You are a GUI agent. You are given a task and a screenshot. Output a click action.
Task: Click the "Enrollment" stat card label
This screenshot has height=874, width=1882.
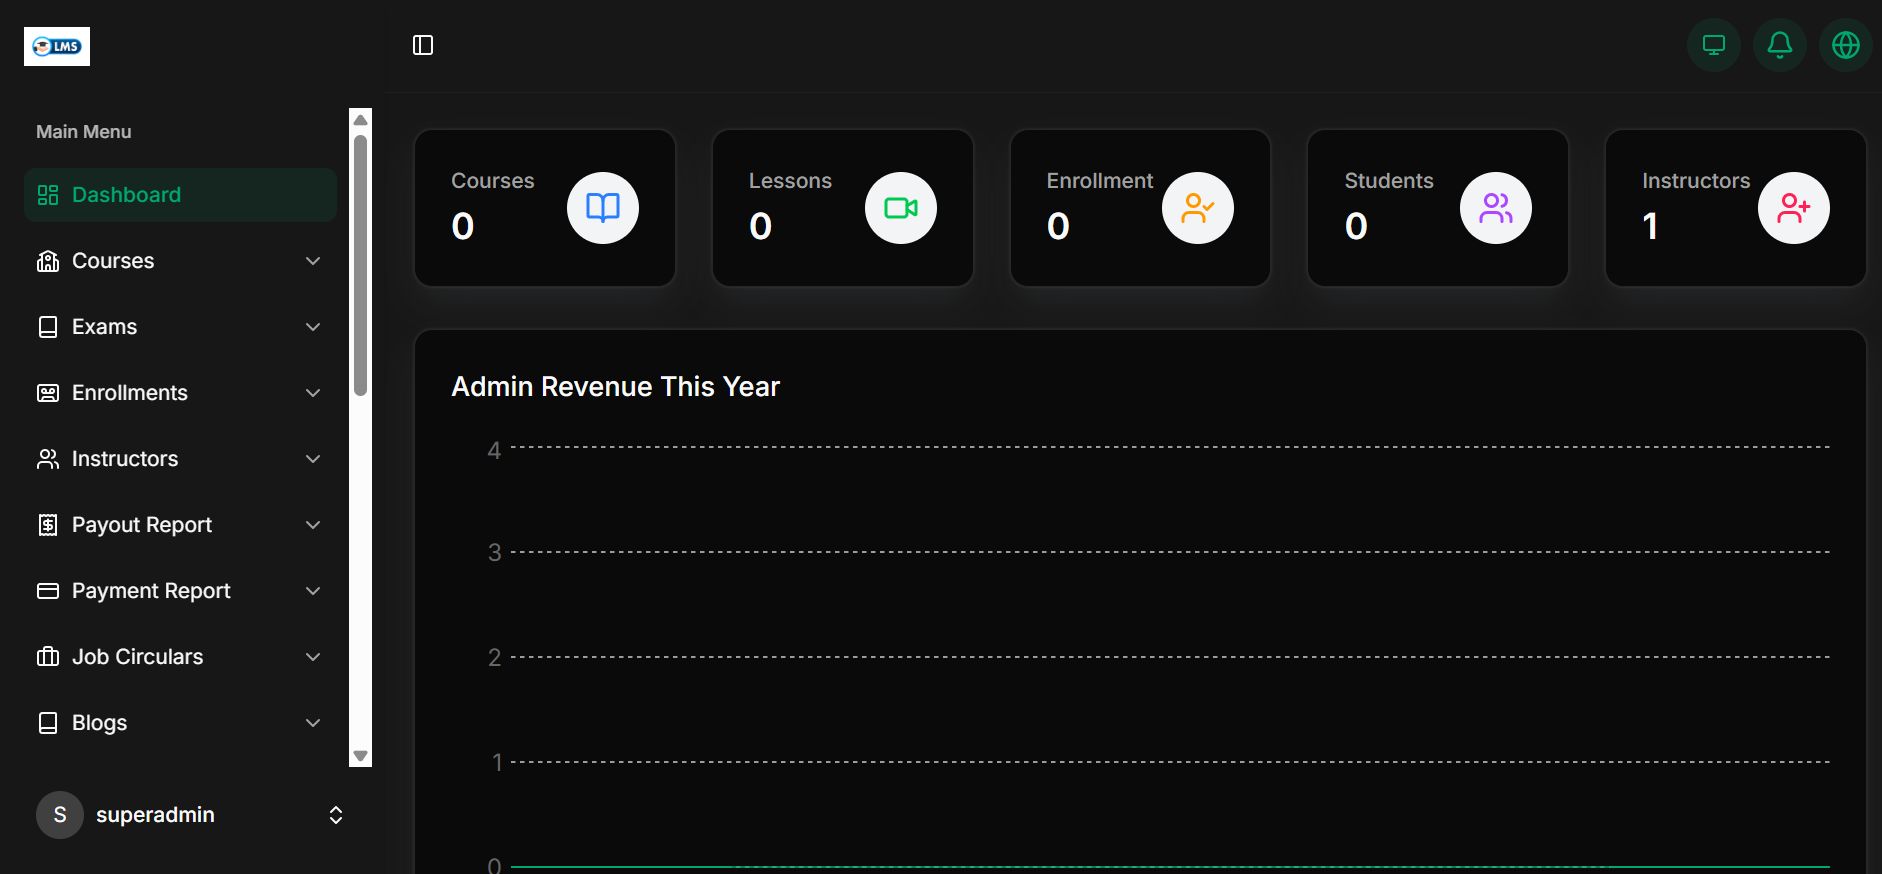[x=1100, y=181]
